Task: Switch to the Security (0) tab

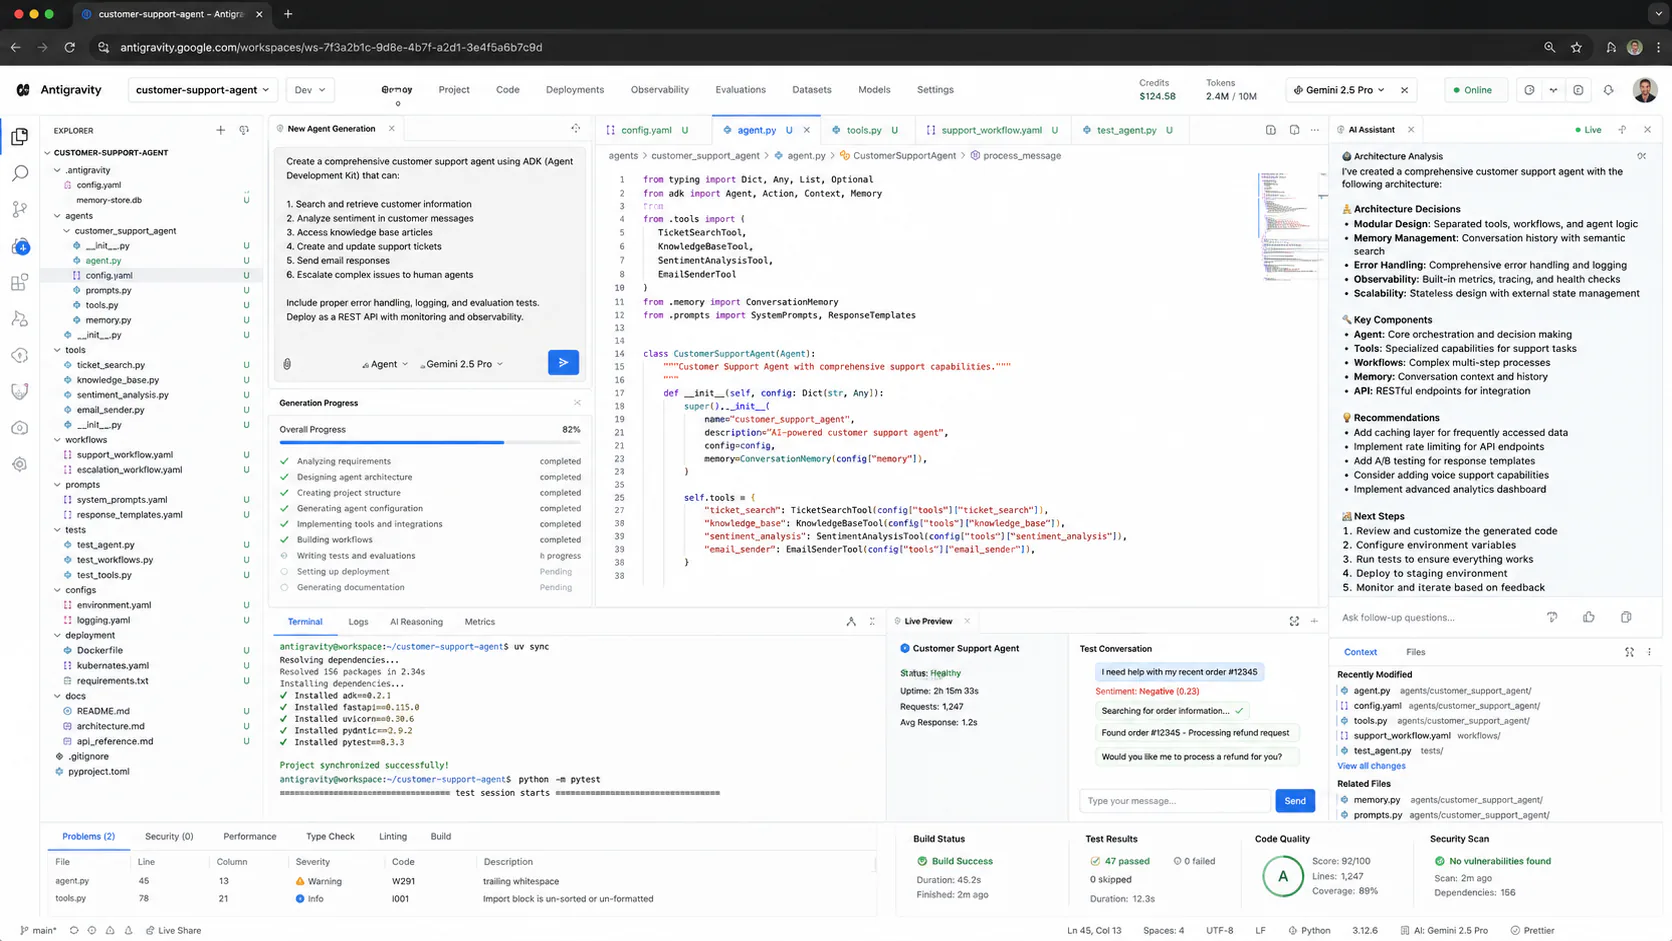Action: coord(169,836)
